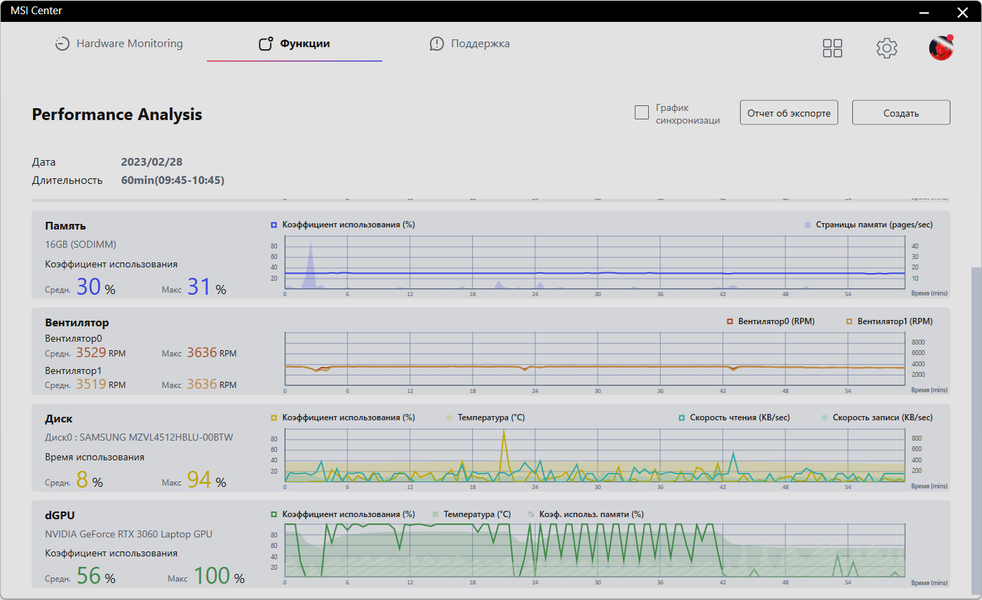Toggle dGPU Температура legend marker
Viewport: 982px width, 600px height.
(435, 514)
